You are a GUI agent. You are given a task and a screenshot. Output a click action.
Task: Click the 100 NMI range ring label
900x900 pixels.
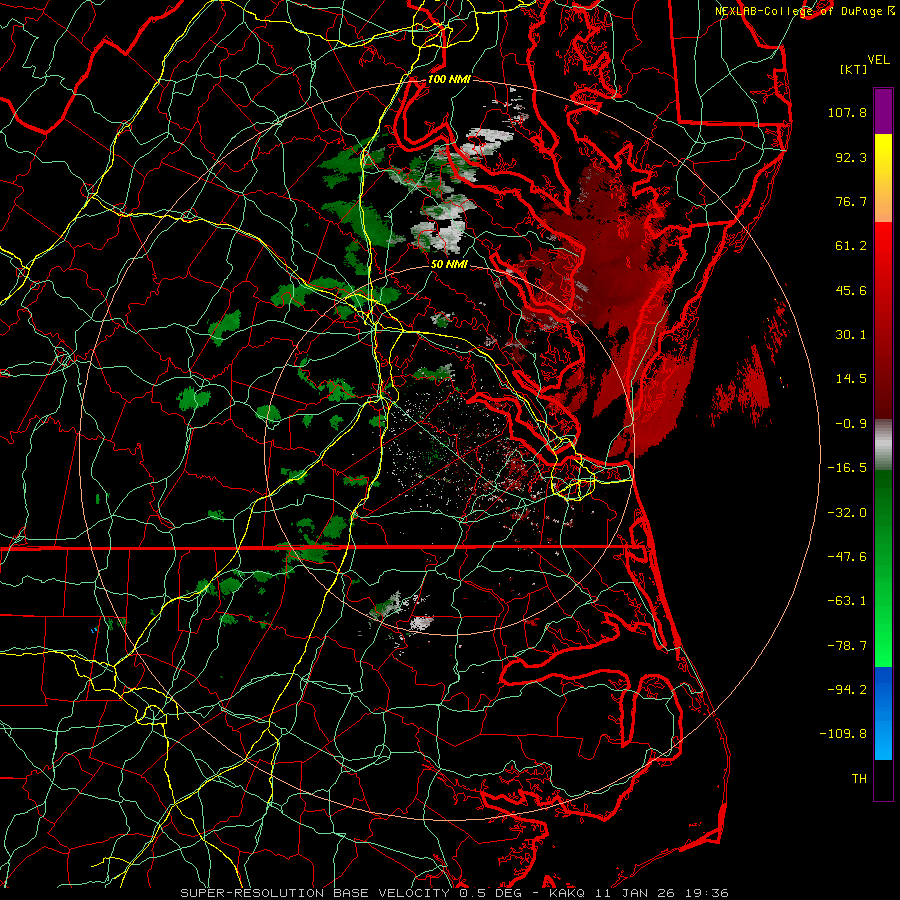(x=449, y=79)
